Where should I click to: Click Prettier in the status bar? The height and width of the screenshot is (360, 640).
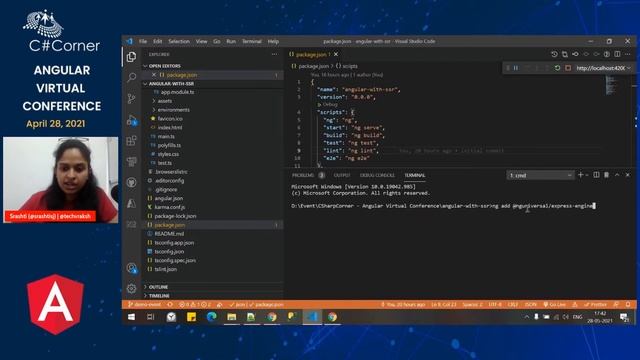(x=595, y=304)
